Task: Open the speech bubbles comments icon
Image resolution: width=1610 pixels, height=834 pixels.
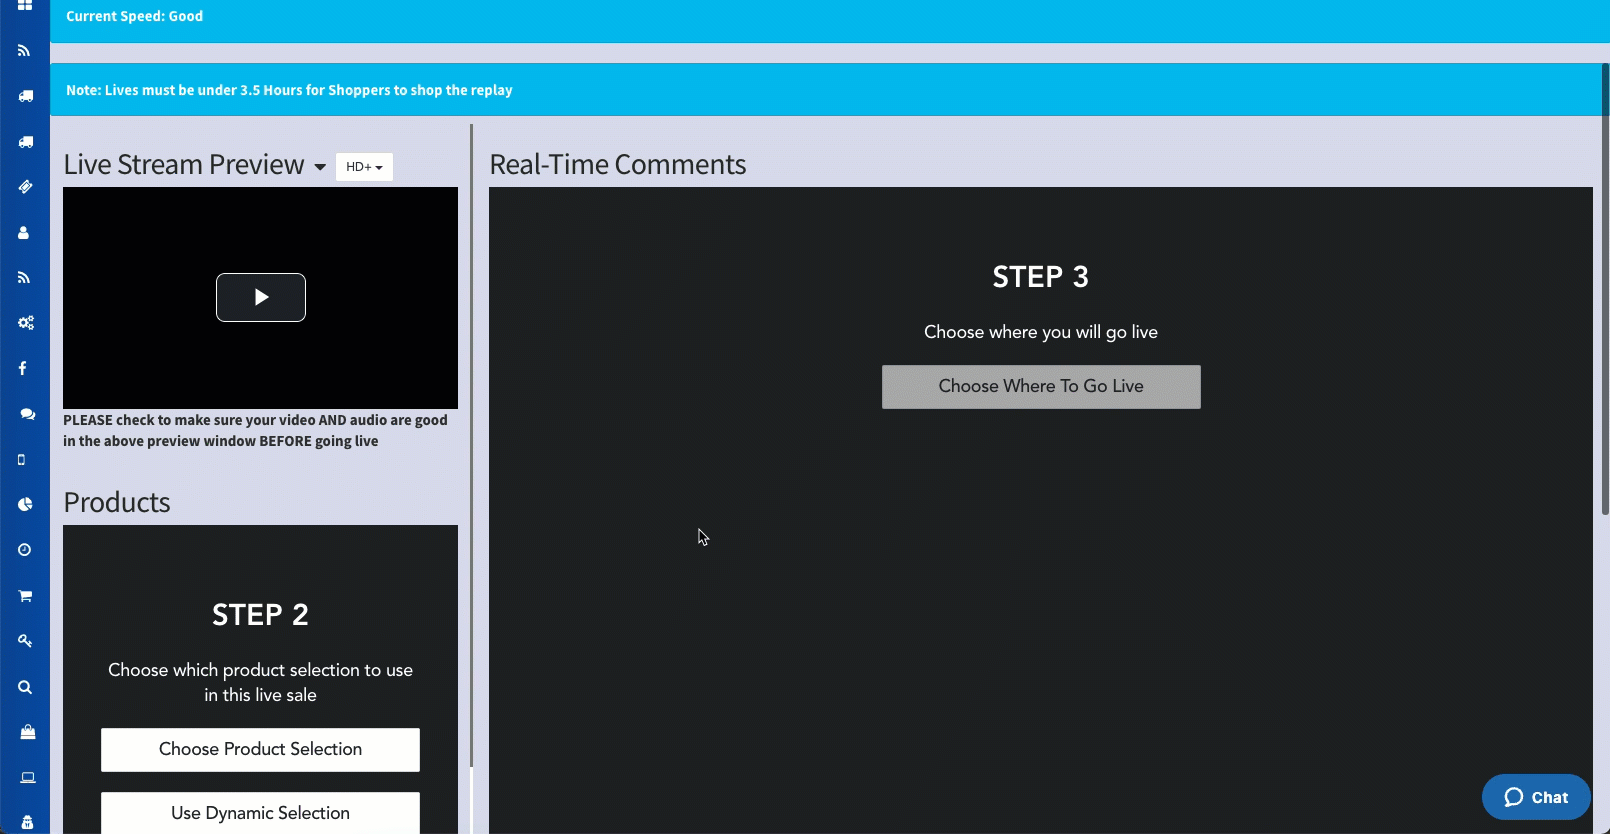Action: tap(27, 414)
